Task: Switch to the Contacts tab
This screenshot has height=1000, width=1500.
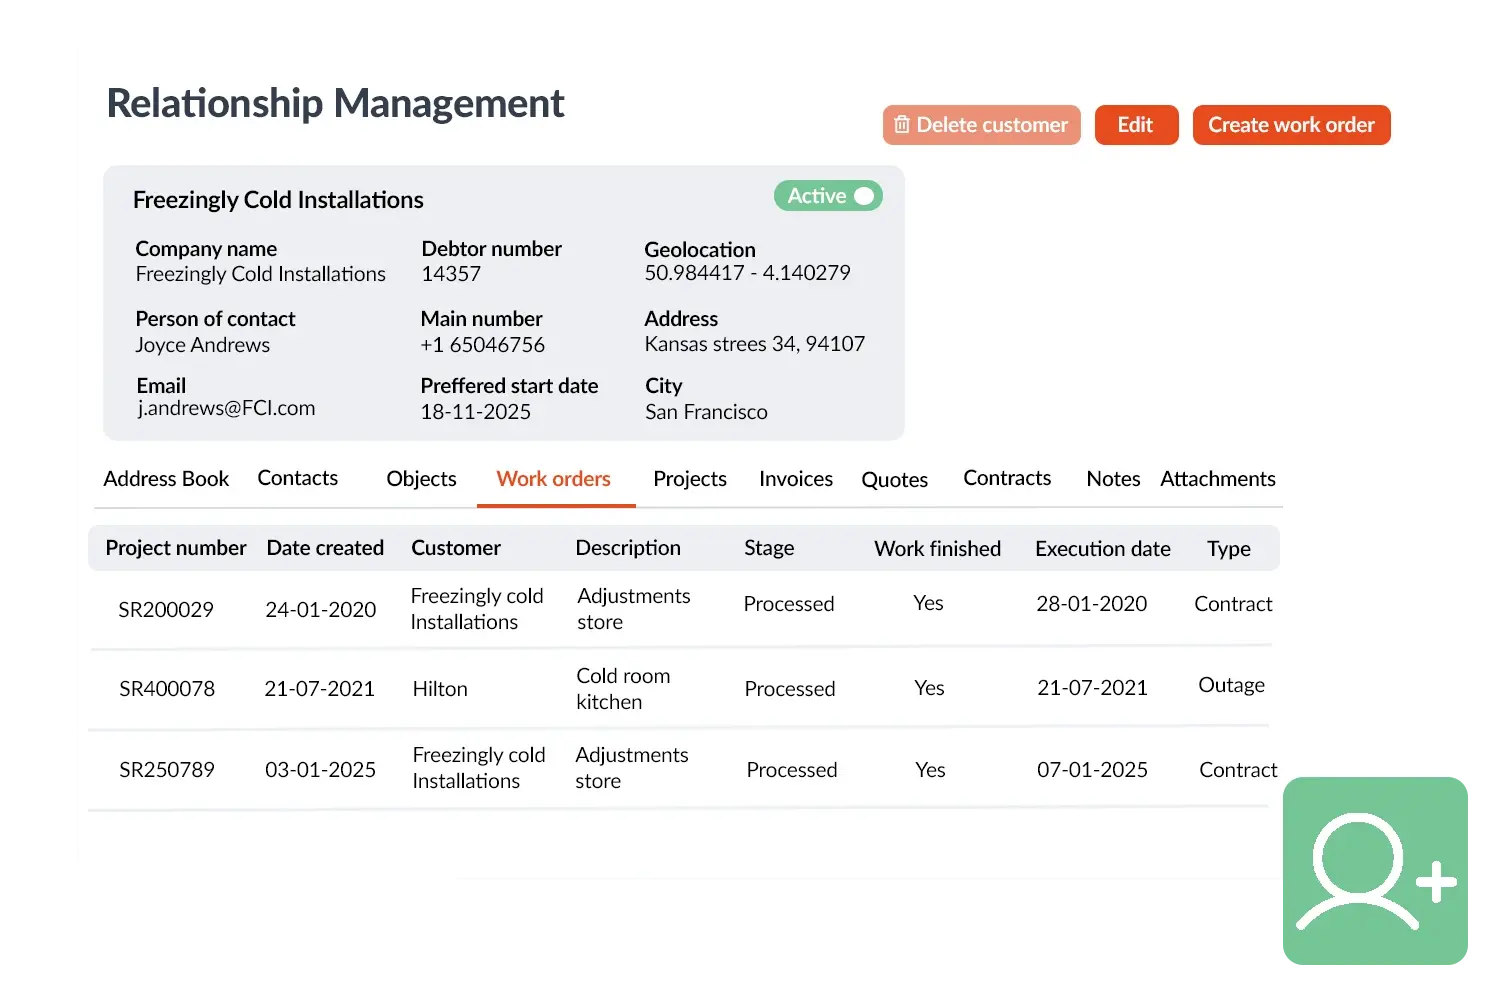Action: (297, 478)
